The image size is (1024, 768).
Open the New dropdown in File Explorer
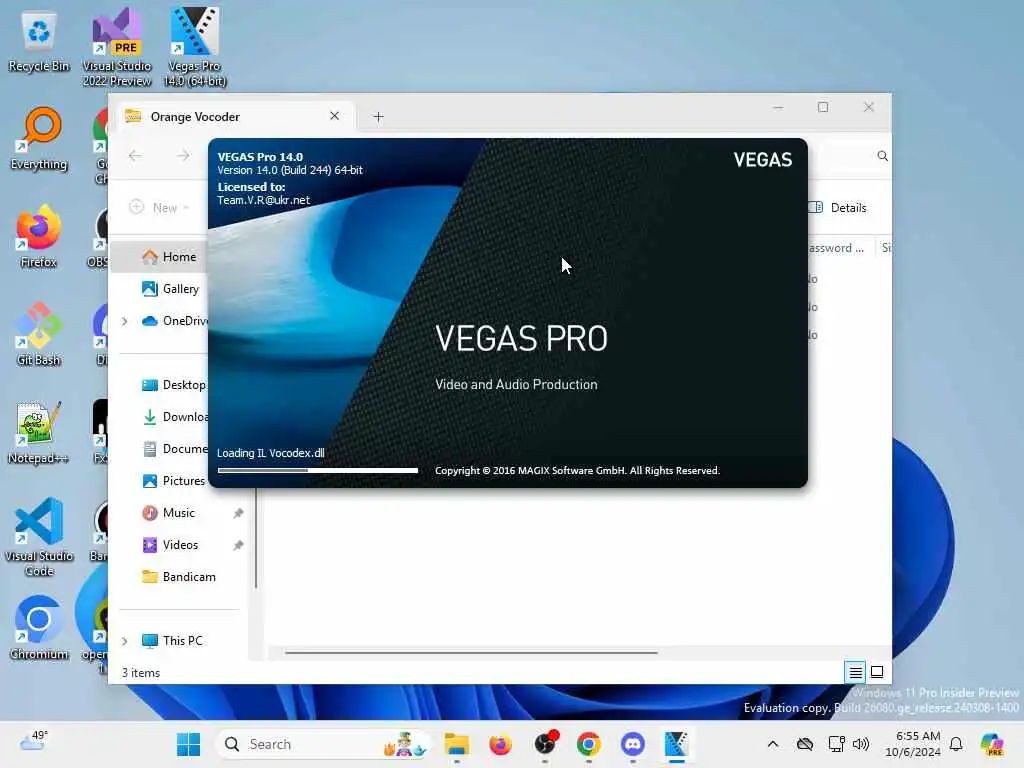click(159, 208)
